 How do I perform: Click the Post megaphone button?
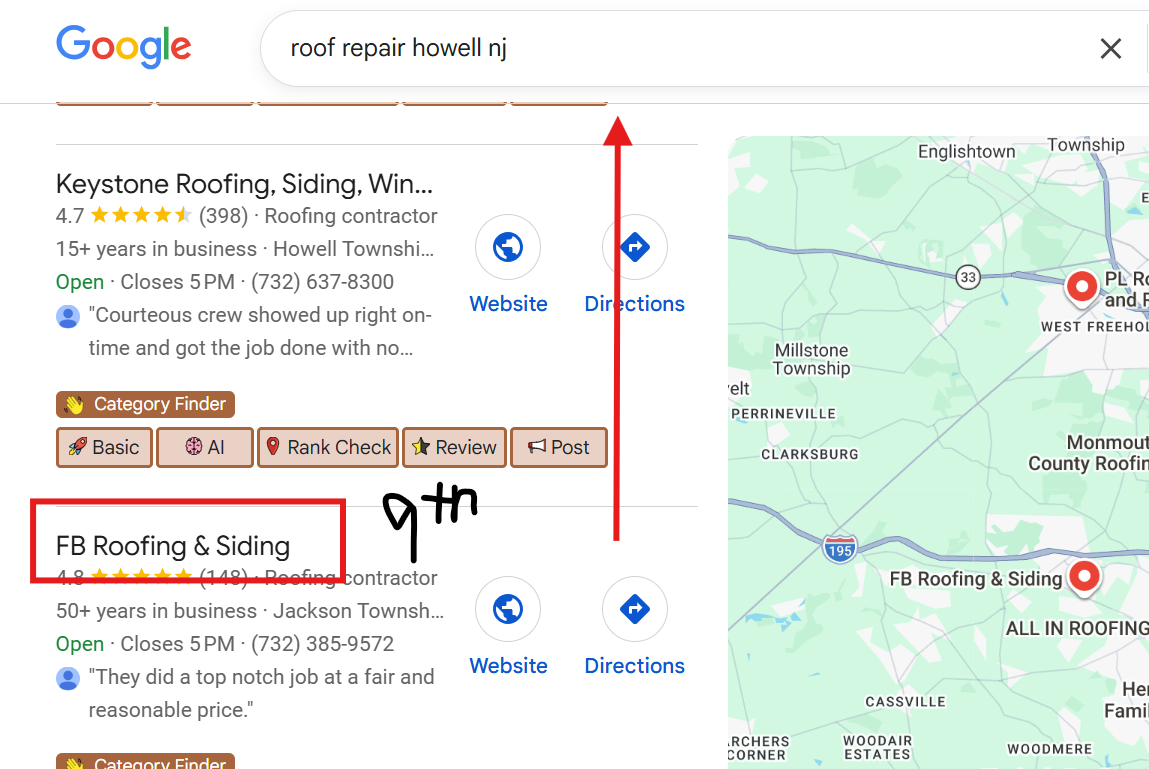click(x=559, y=447)
